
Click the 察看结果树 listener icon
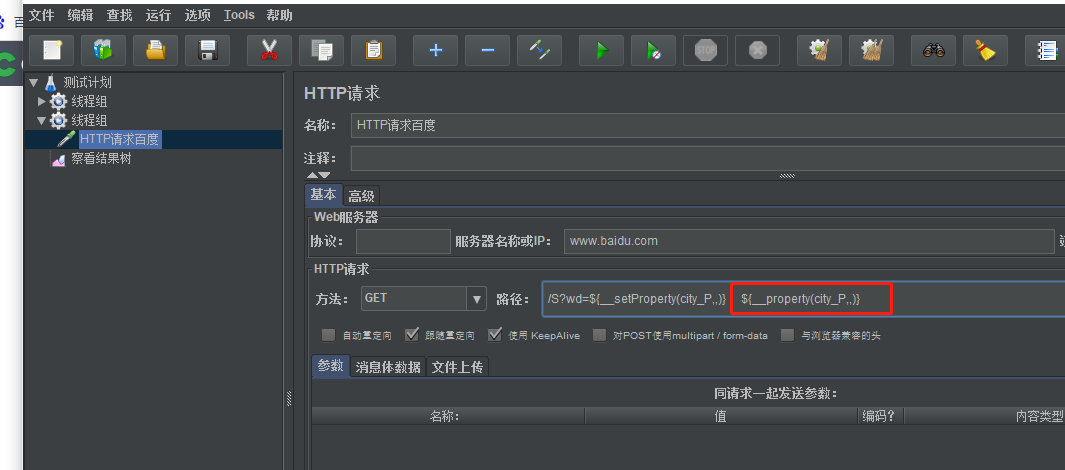click(58, 160)
